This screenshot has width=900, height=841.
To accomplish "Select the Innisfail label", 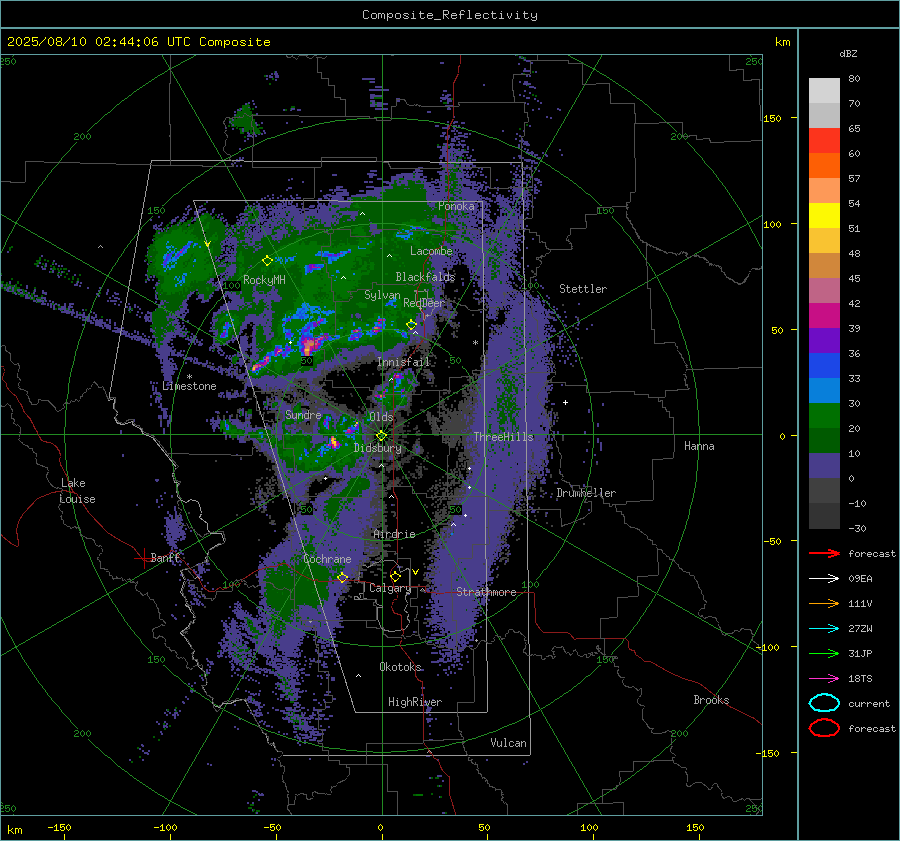I will pos(404,362).
